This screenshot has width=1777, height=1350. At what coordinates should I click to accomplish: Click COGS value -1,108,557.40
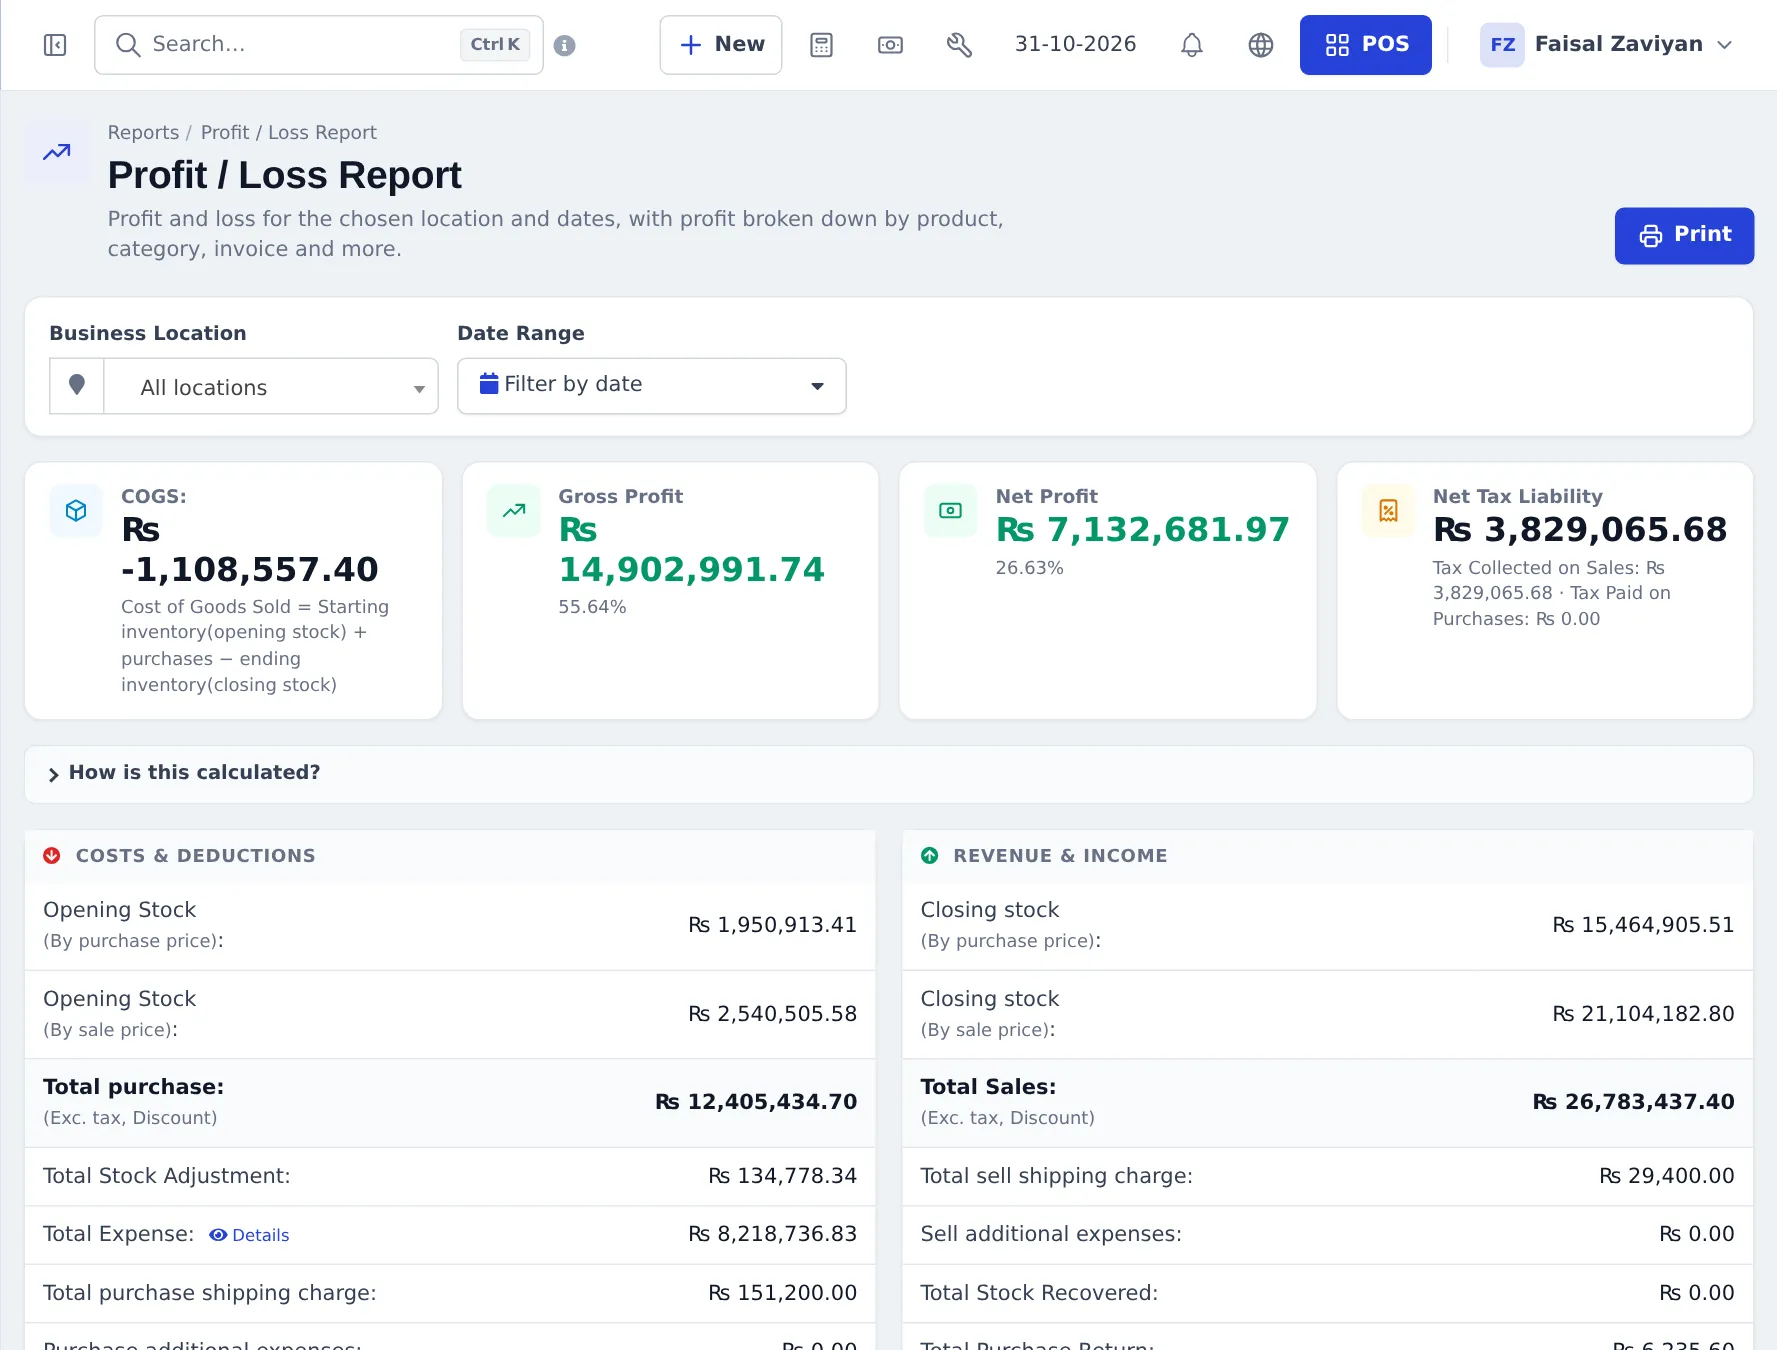click(249, 570)
